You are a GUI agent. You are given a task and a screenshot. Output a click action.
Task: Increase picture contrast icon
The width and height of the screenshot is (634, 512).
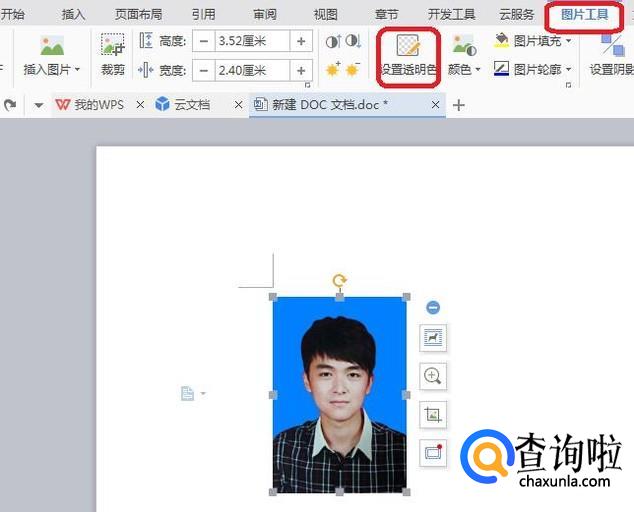(333, 41)
